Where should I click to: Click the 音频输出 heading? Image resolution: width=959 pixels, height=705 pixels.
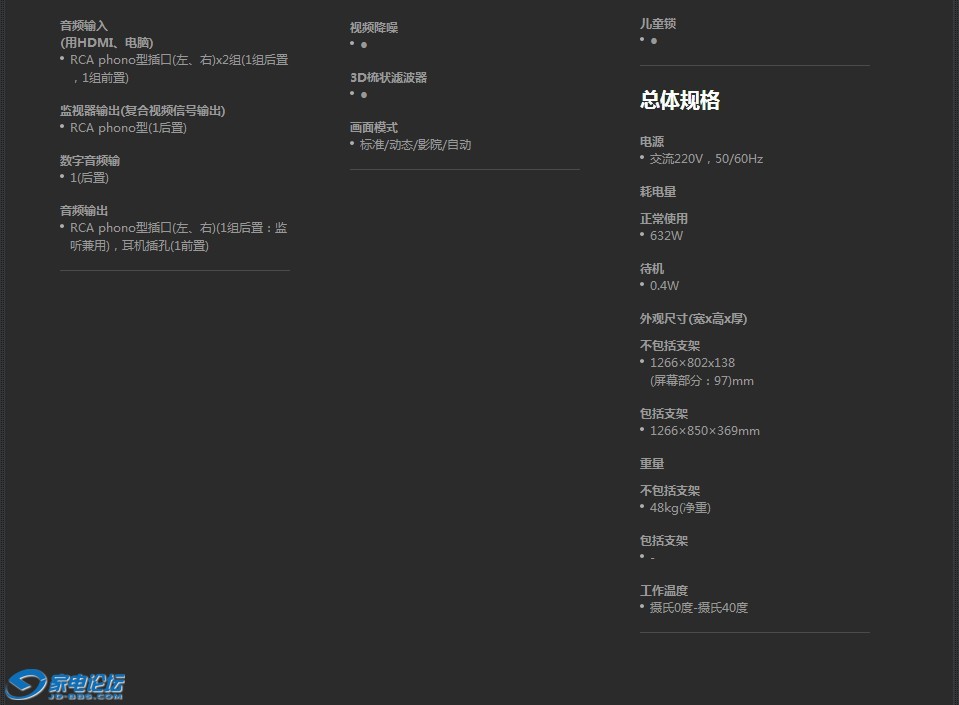coord(84,210)
